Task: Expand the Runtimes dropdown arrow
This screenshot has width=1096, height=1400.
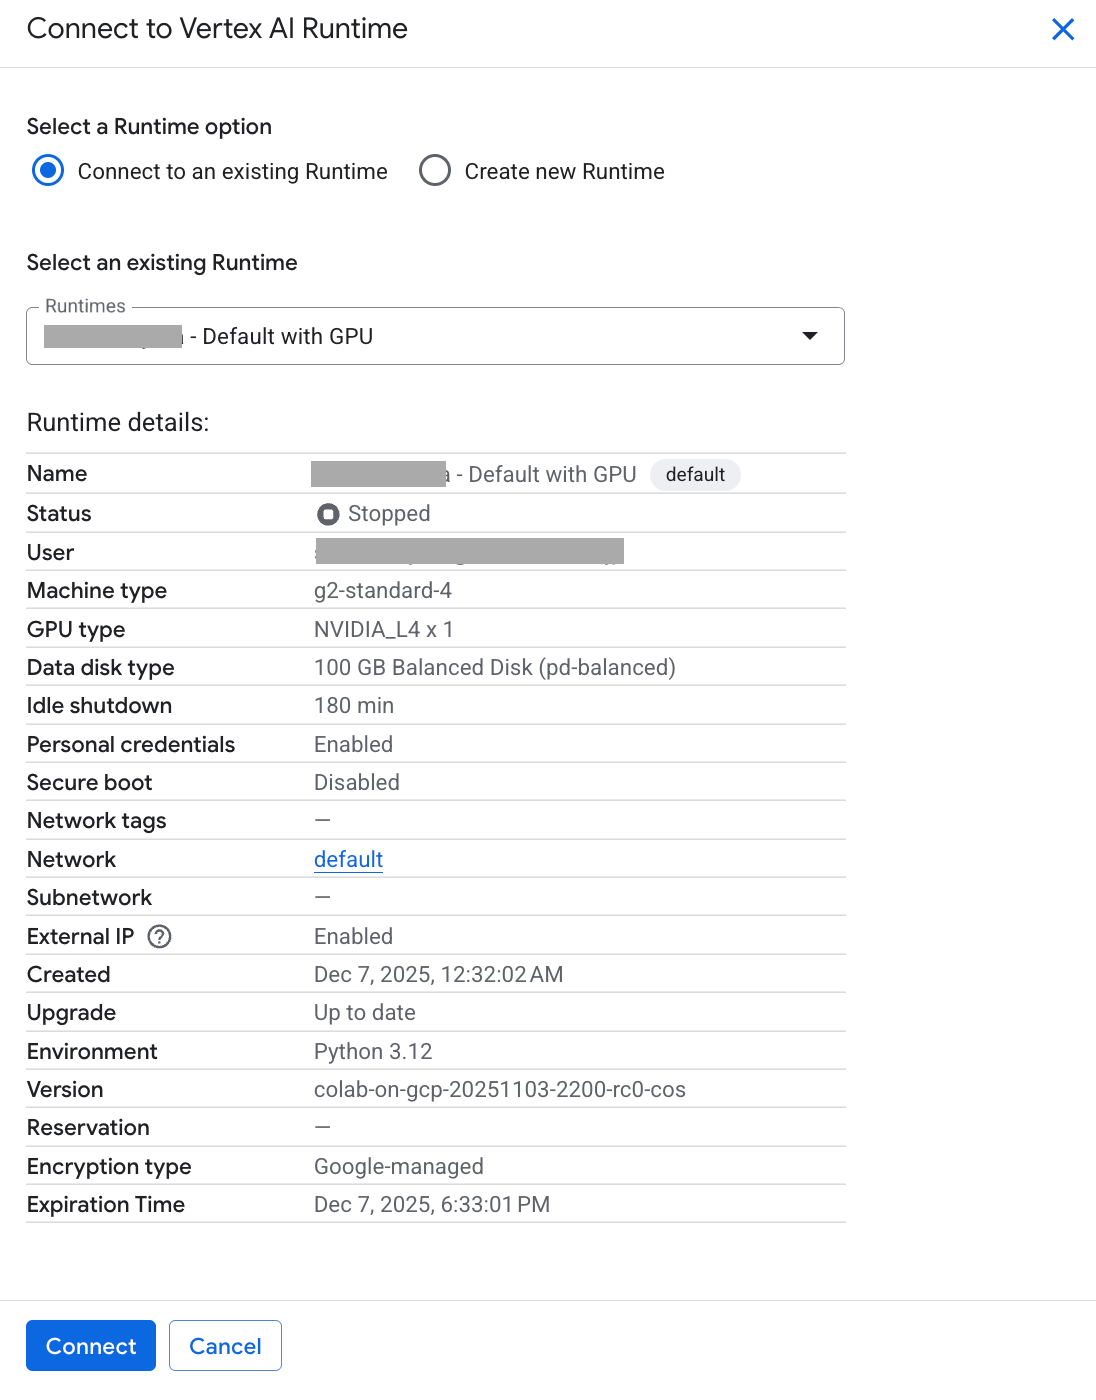Action: pos(809,336)
